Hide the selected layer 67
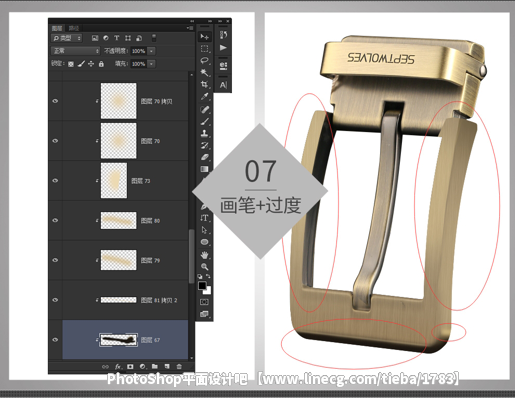The width and height of the screenshot is (515, 398). 55,340
